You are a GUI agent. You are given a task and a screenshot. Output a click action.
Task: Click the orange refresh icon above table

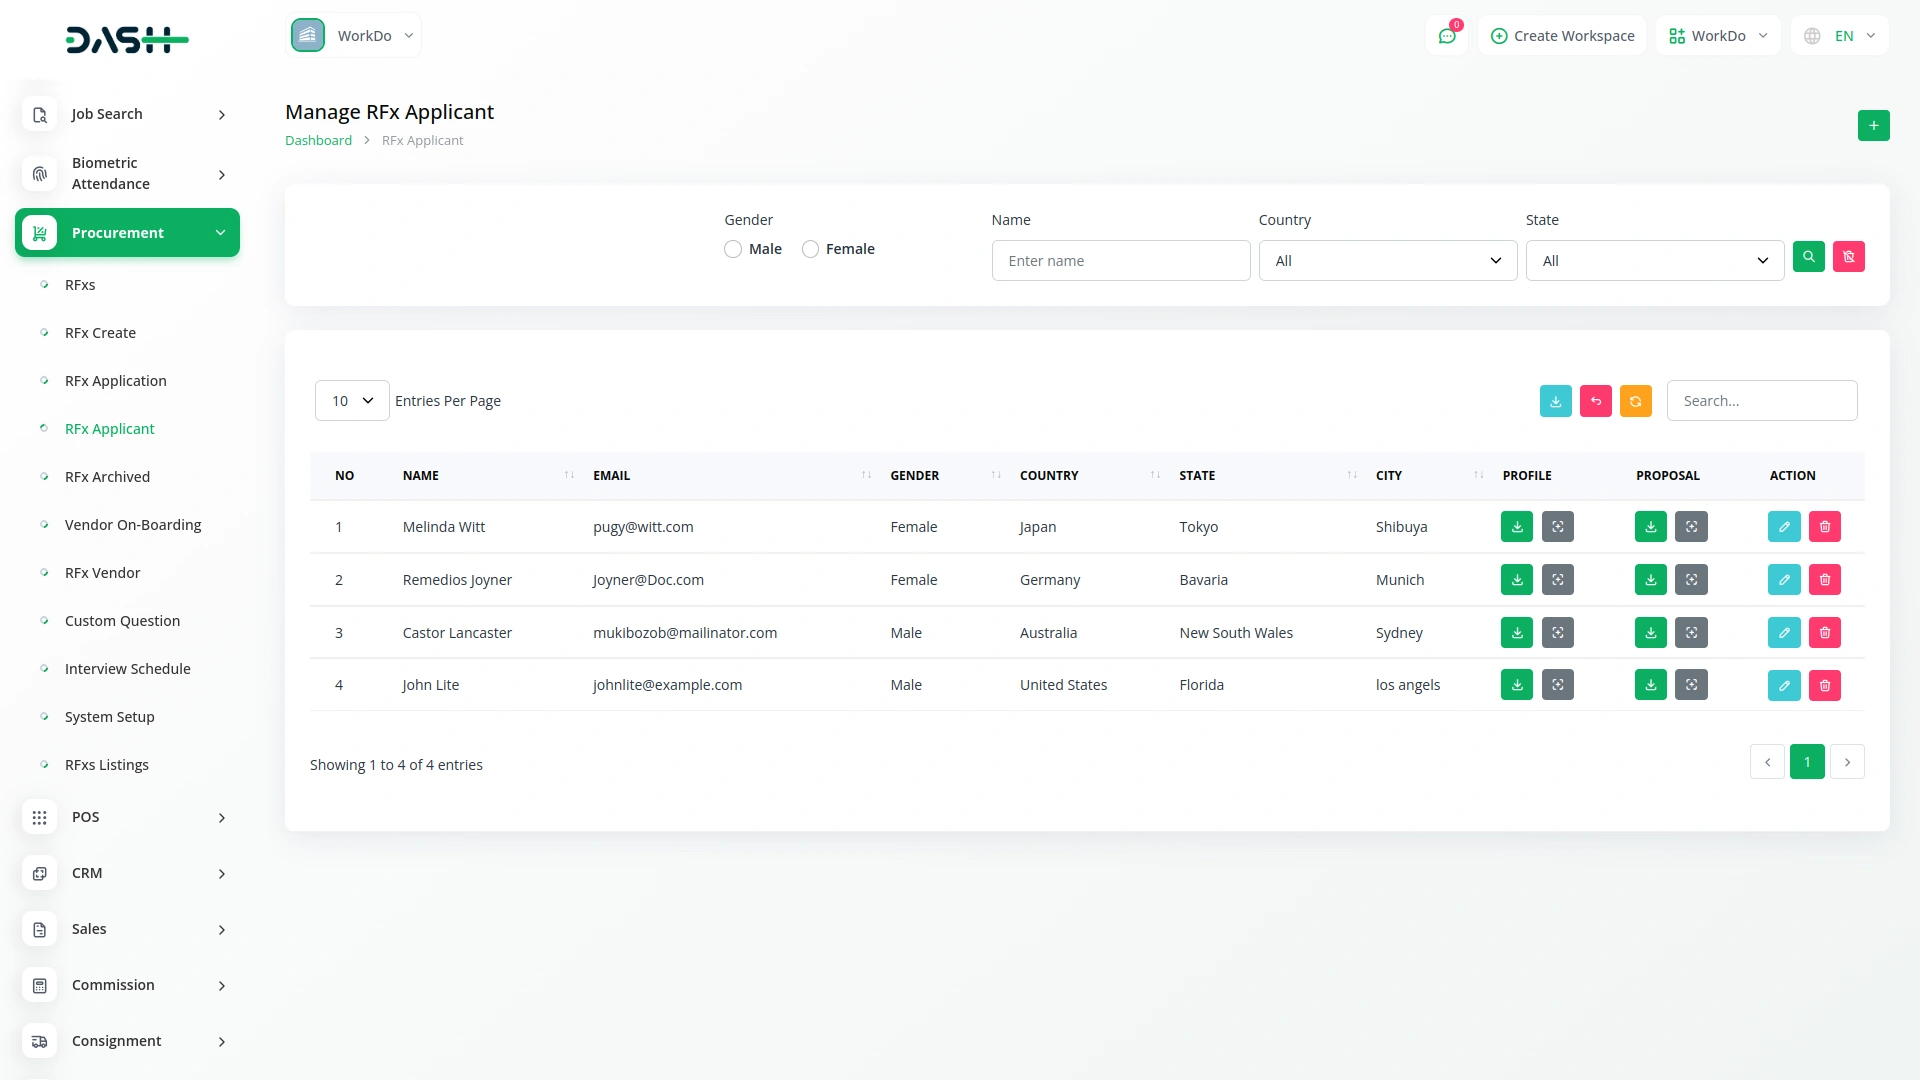tap(1635, 401)
